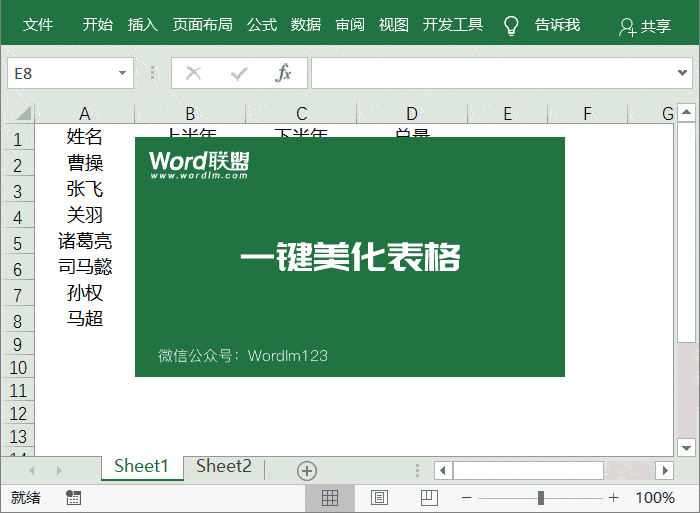Screen dimensions: 700x513
Task: Click the Insert Function fx icon
Action: pyautogui.click(x=283, y=73)
